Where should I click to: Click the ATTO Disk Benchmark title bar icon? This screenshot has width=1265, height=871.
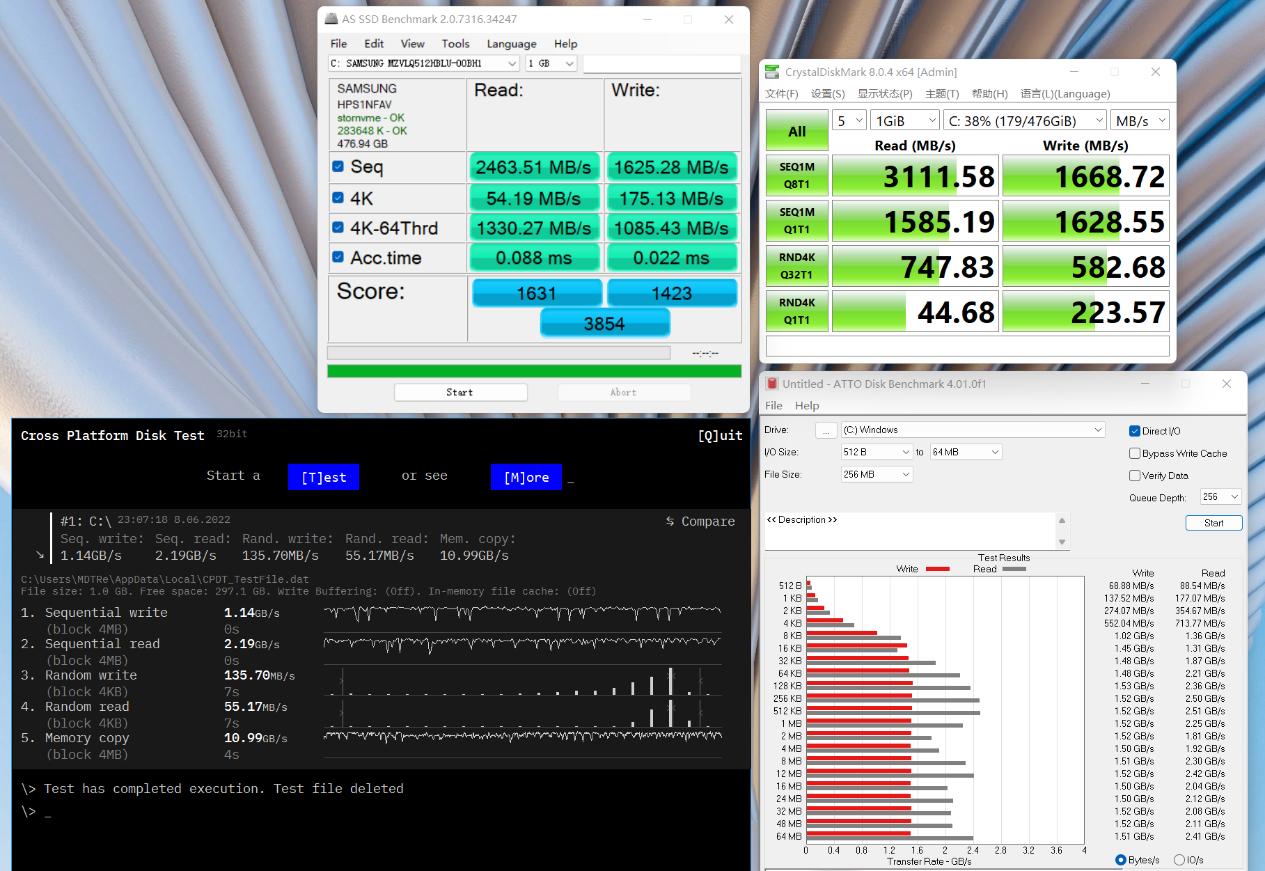click(771, 384)
